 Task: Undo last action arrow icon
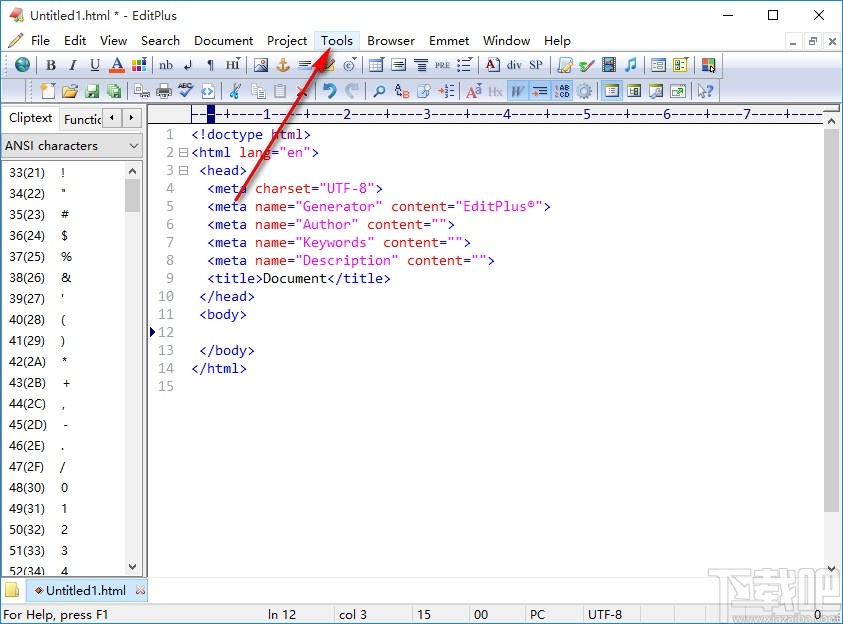click(330, 91)
